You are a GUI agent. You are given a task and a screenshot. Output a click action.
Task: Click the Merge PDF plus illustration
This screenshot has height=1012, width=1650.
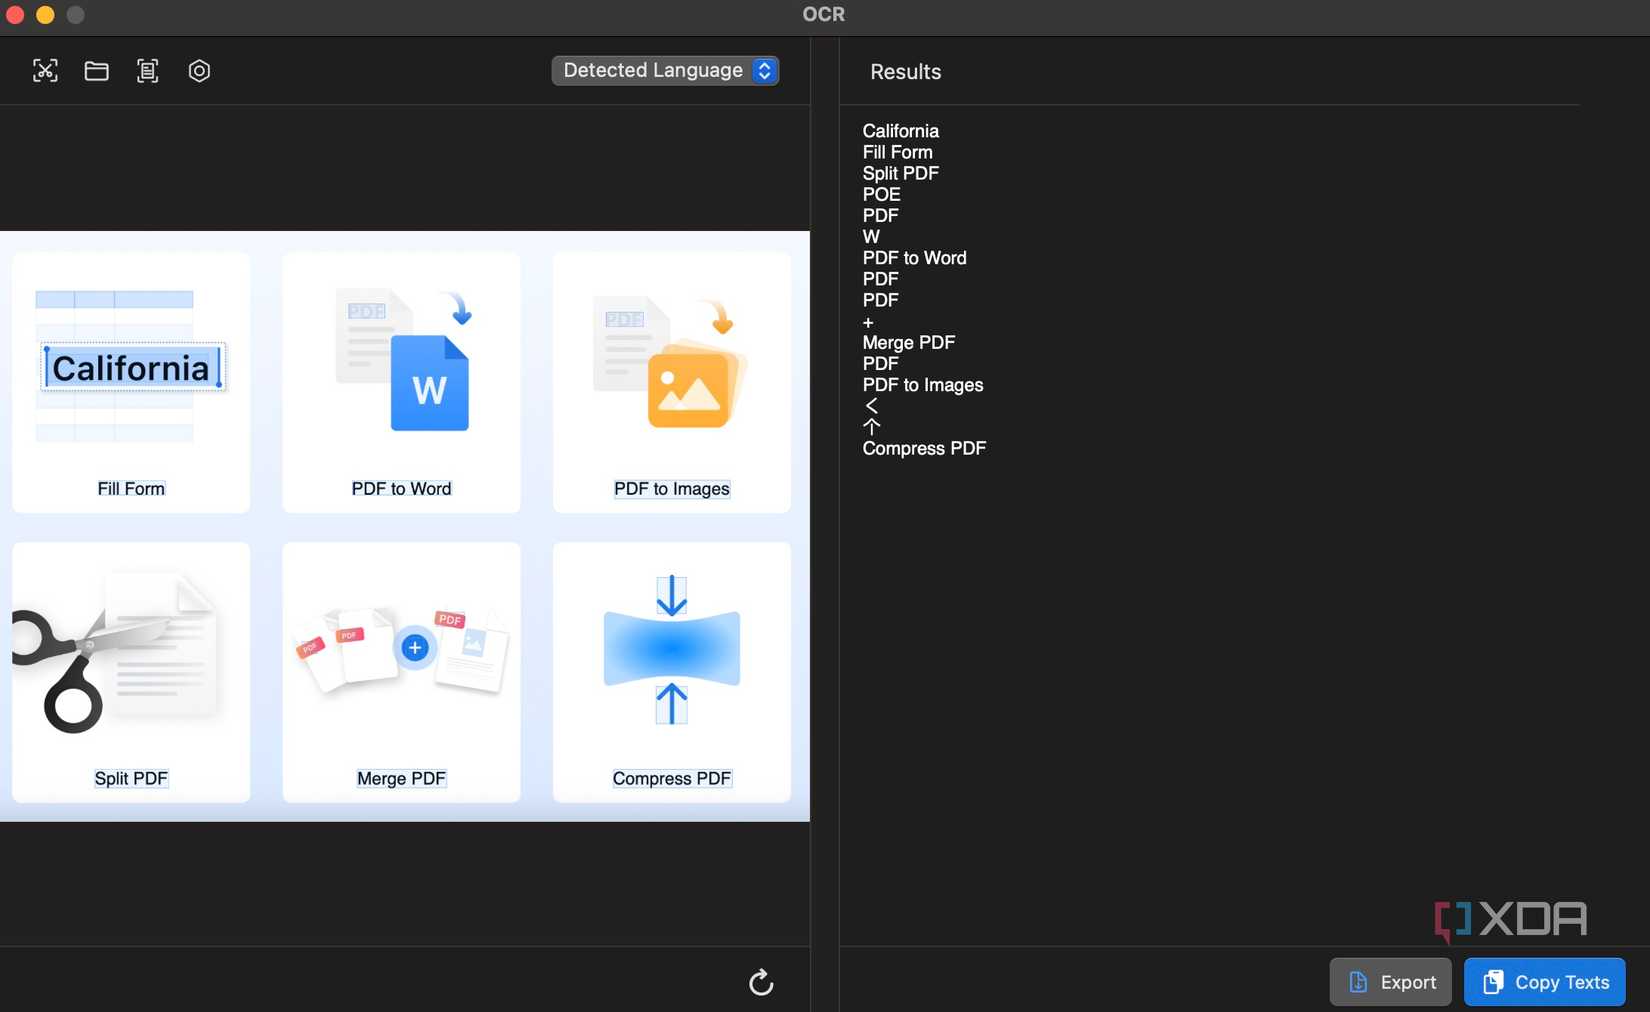click(x=402, y=649)
